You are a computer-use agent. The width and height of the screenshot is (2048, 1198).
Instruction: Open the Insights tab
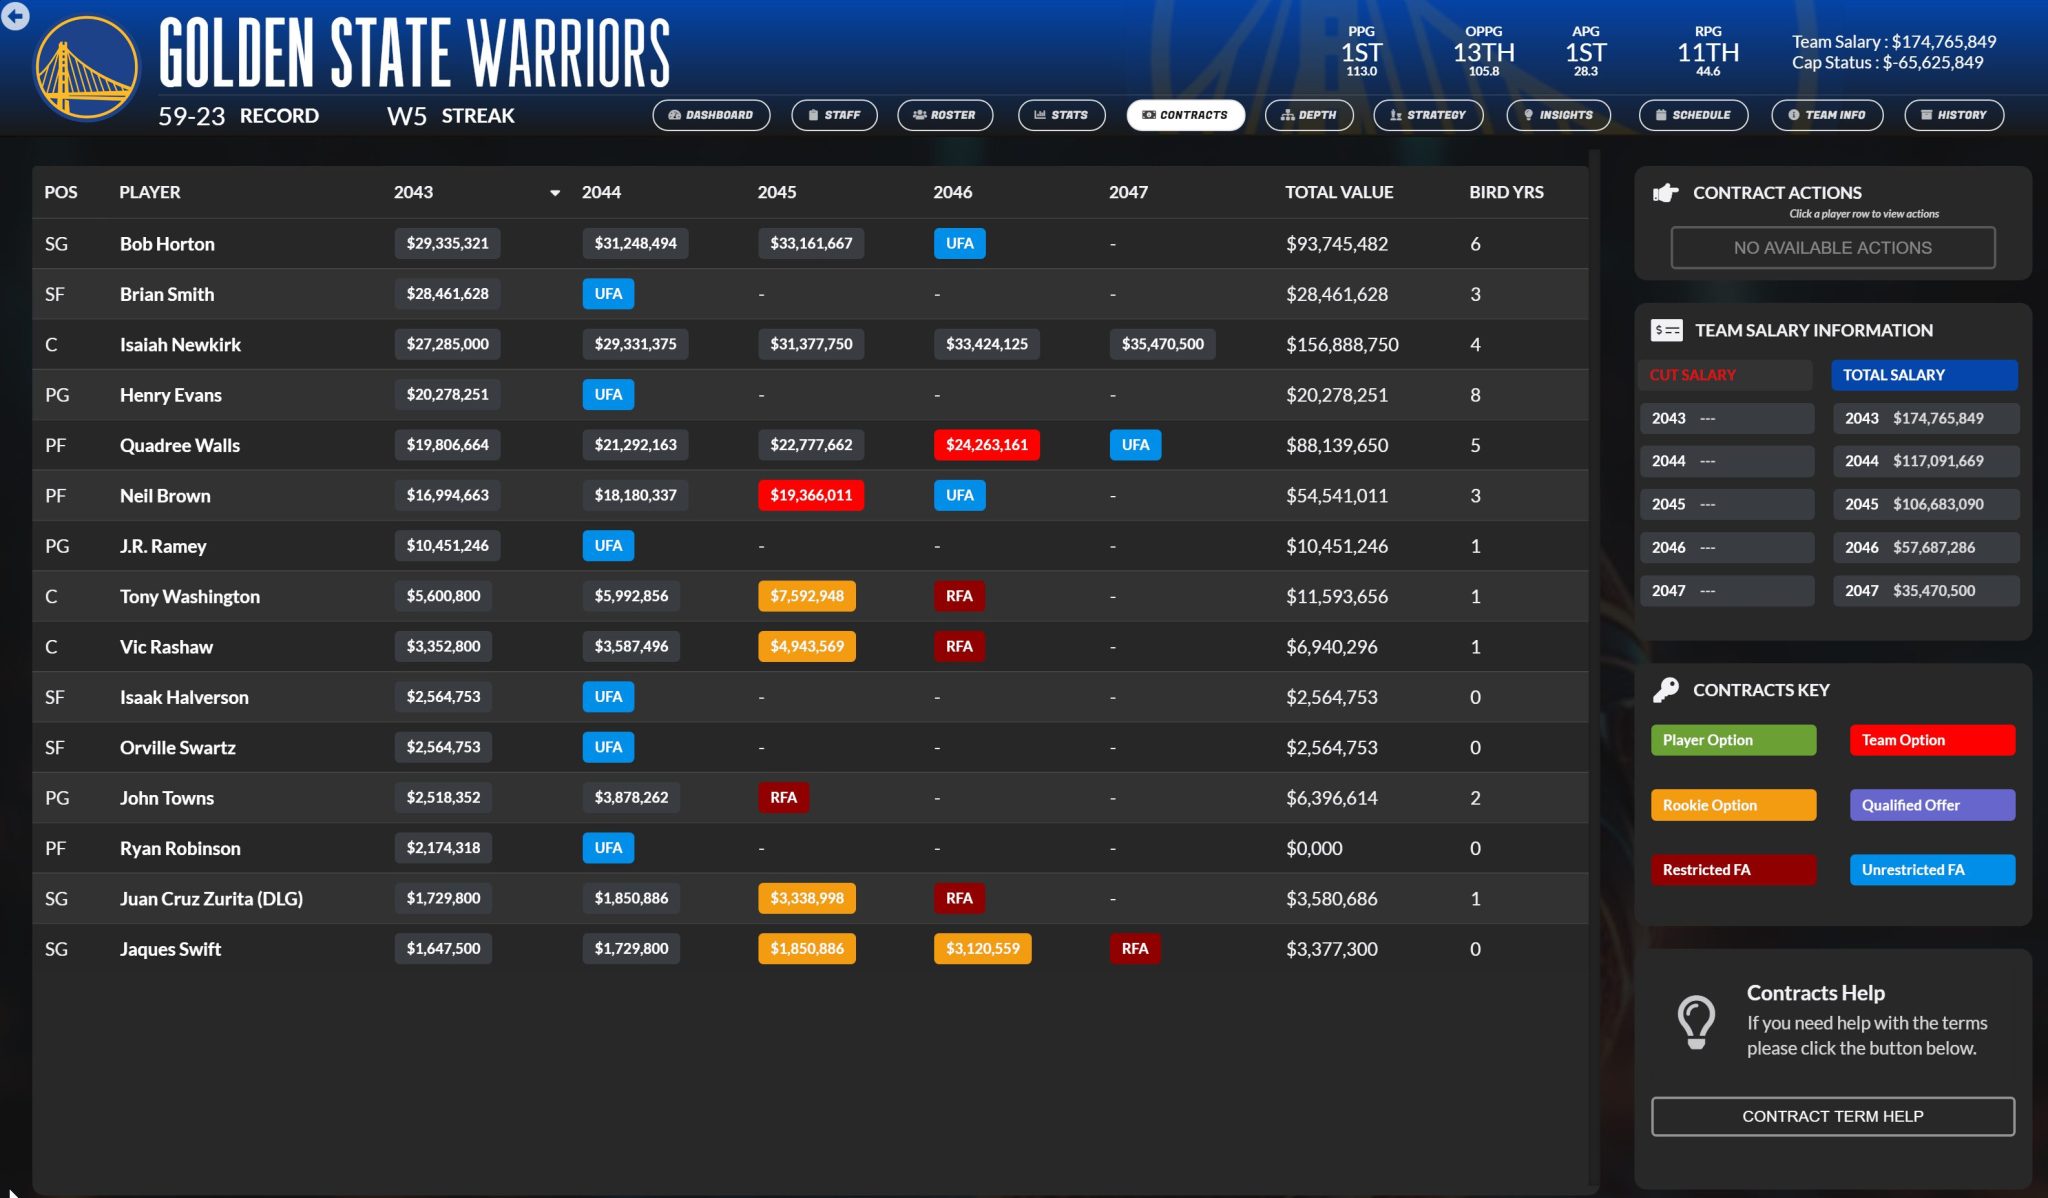(1557, 115)
